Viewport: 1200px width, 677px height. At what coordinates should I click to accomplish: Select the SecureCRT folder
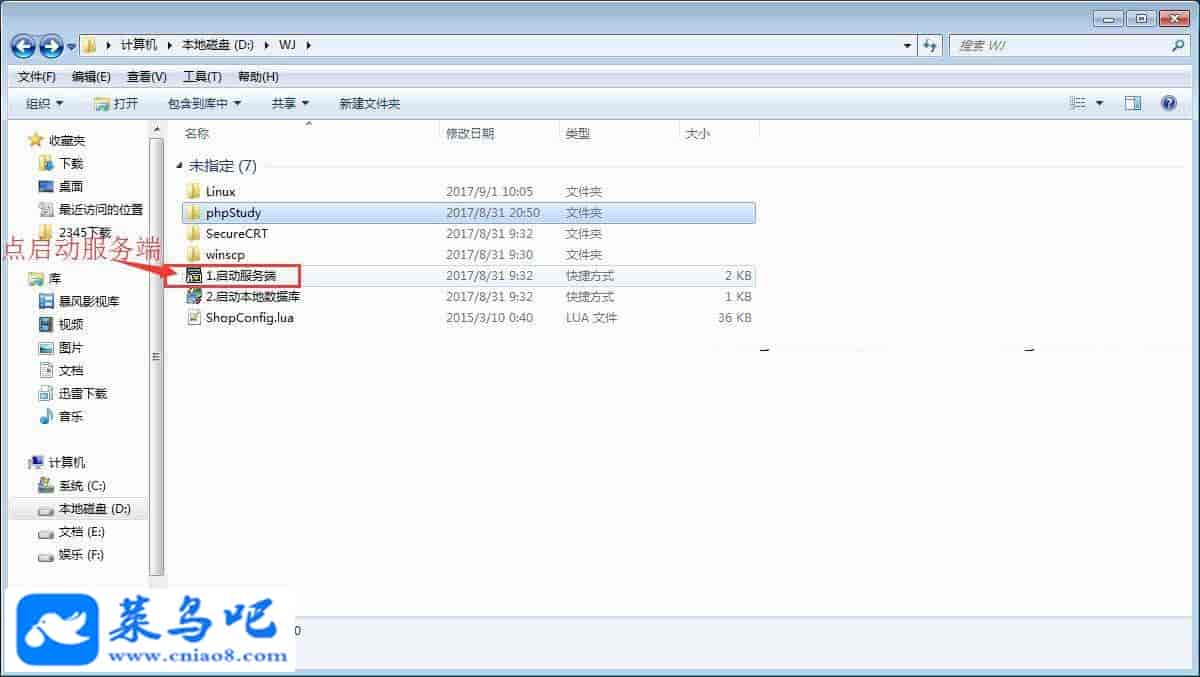[469, 233]
